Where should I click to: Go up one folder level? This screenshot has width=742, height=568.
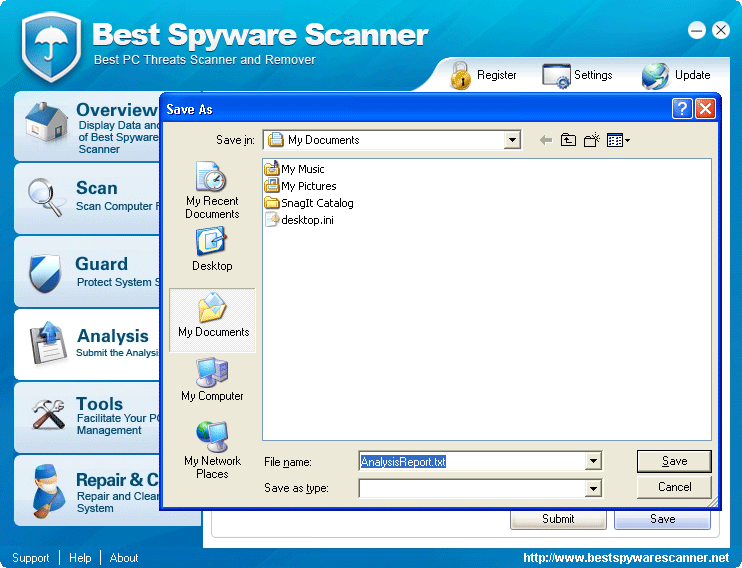(x=568, y=140)
